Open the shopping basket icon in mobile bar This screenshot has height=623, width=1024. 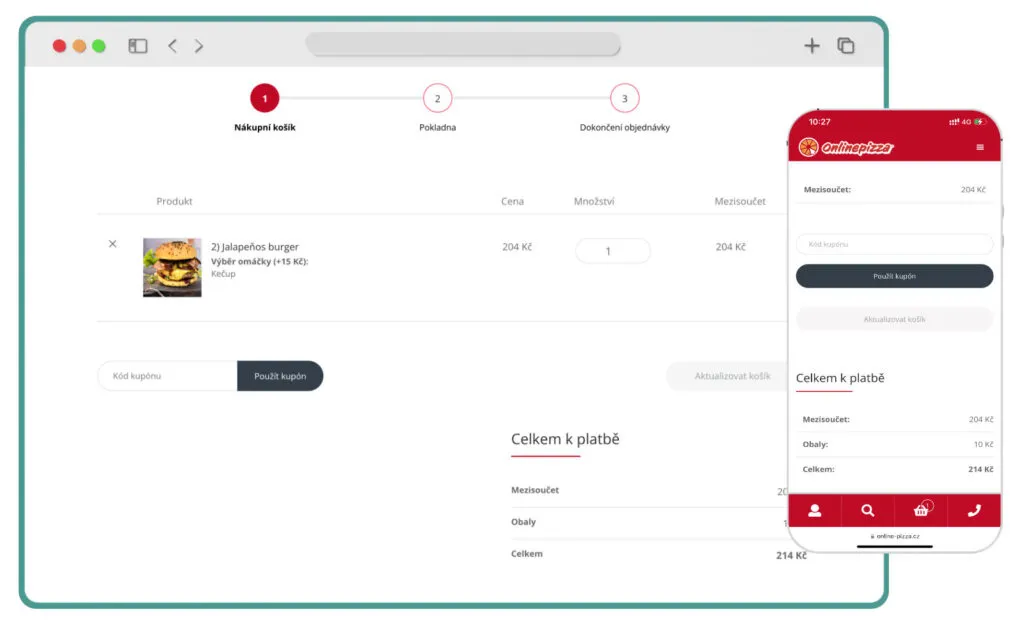[x=921, y=510]
